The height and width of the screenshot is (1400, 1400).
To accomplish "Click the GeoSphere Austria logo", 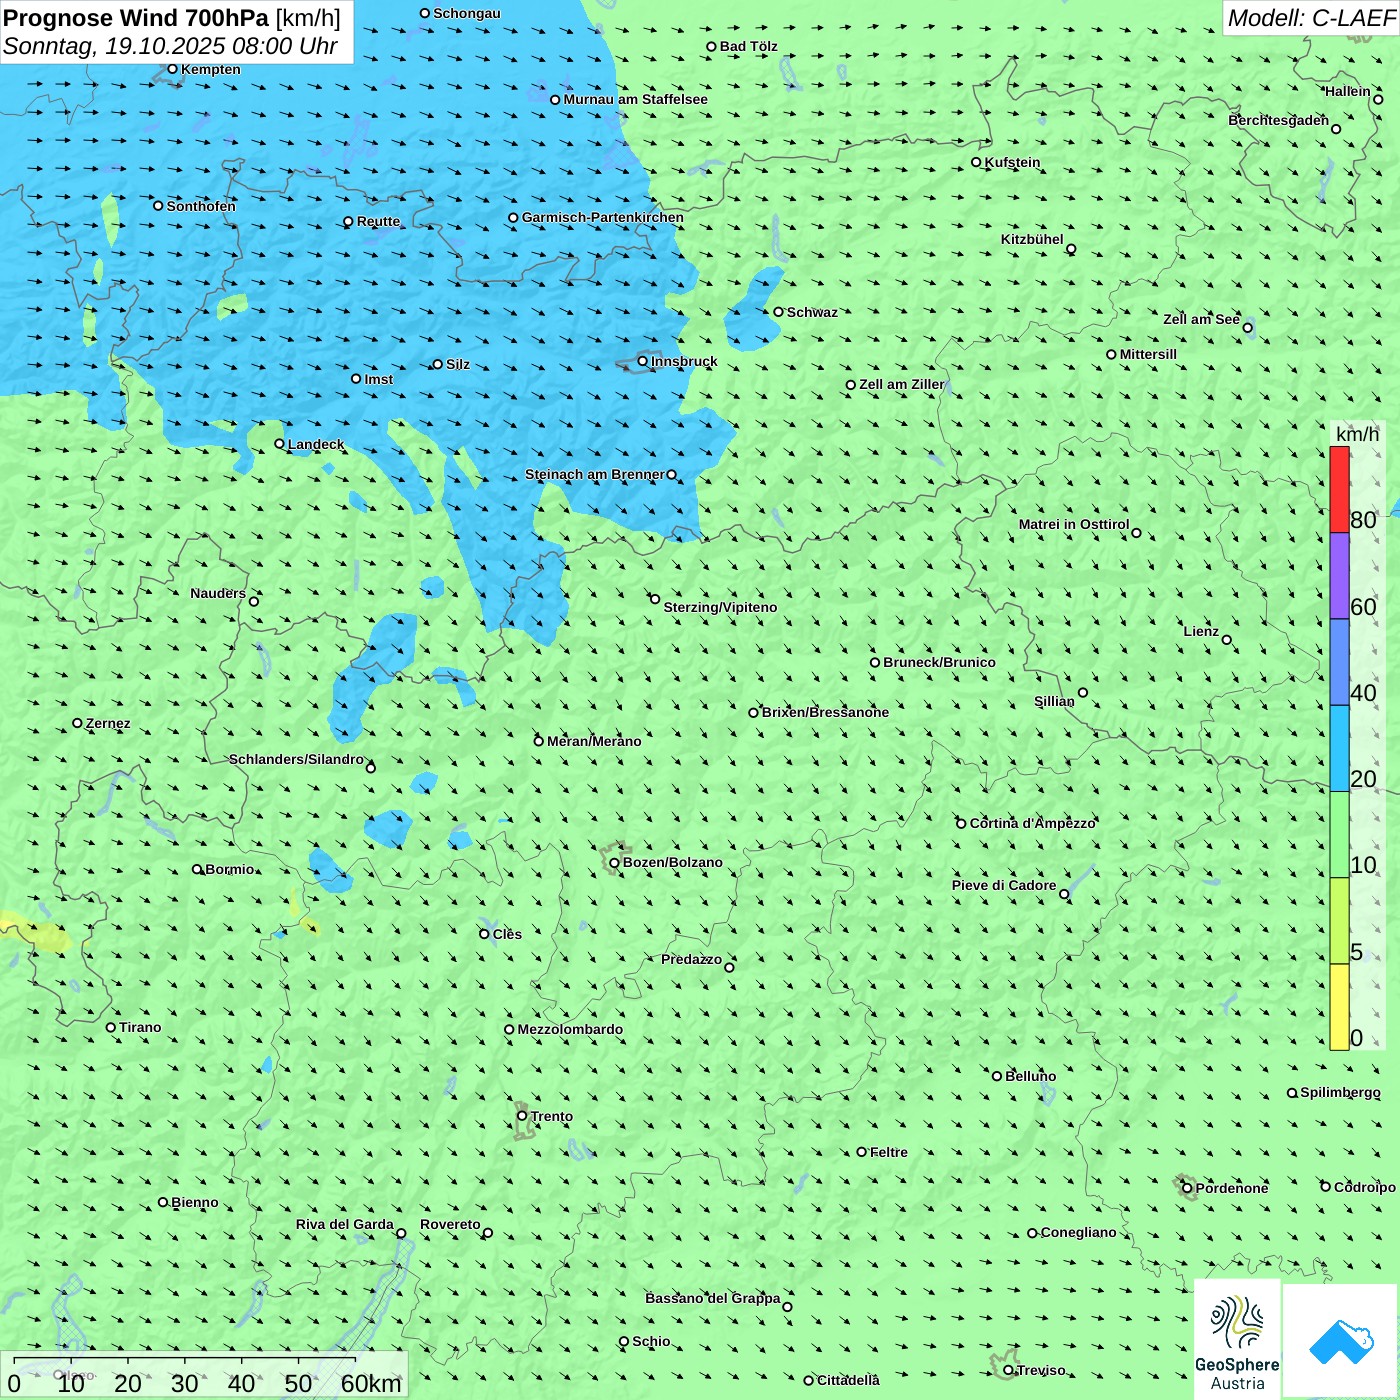I will click(1237, 1340).
